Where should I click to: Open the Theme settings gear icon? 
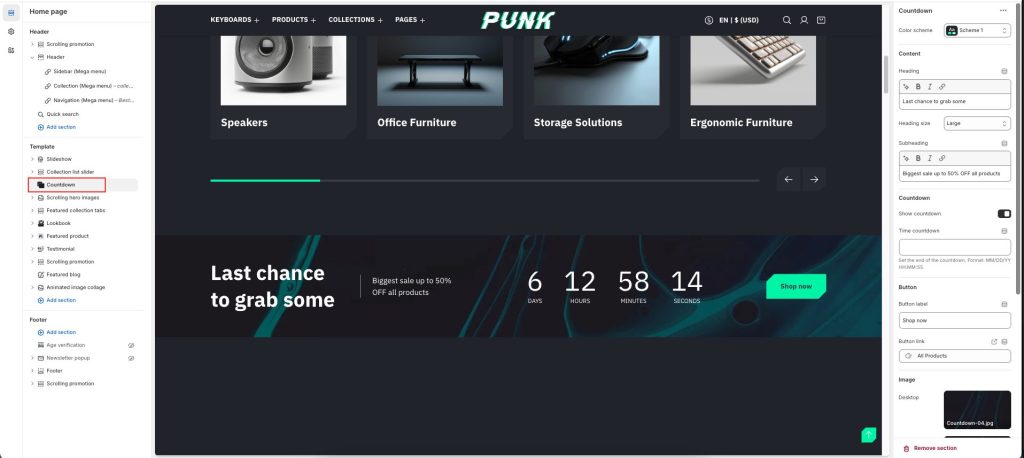(x=11, y=31)
